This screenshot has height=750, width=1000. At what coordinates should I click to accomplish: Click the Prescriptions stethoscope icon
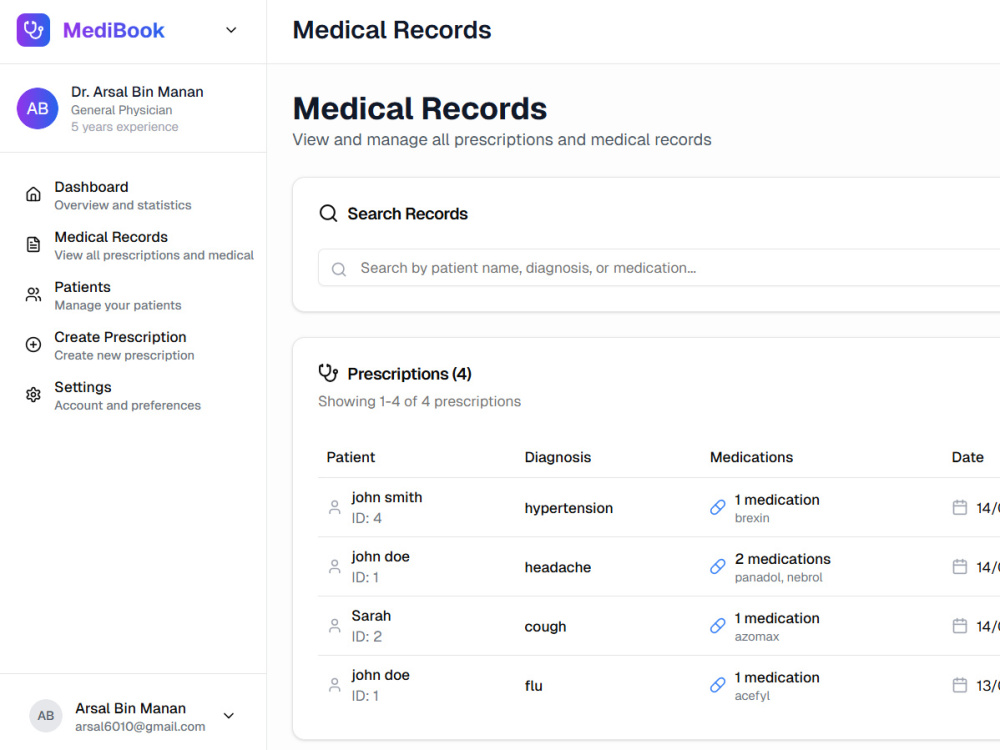point(328,373)
